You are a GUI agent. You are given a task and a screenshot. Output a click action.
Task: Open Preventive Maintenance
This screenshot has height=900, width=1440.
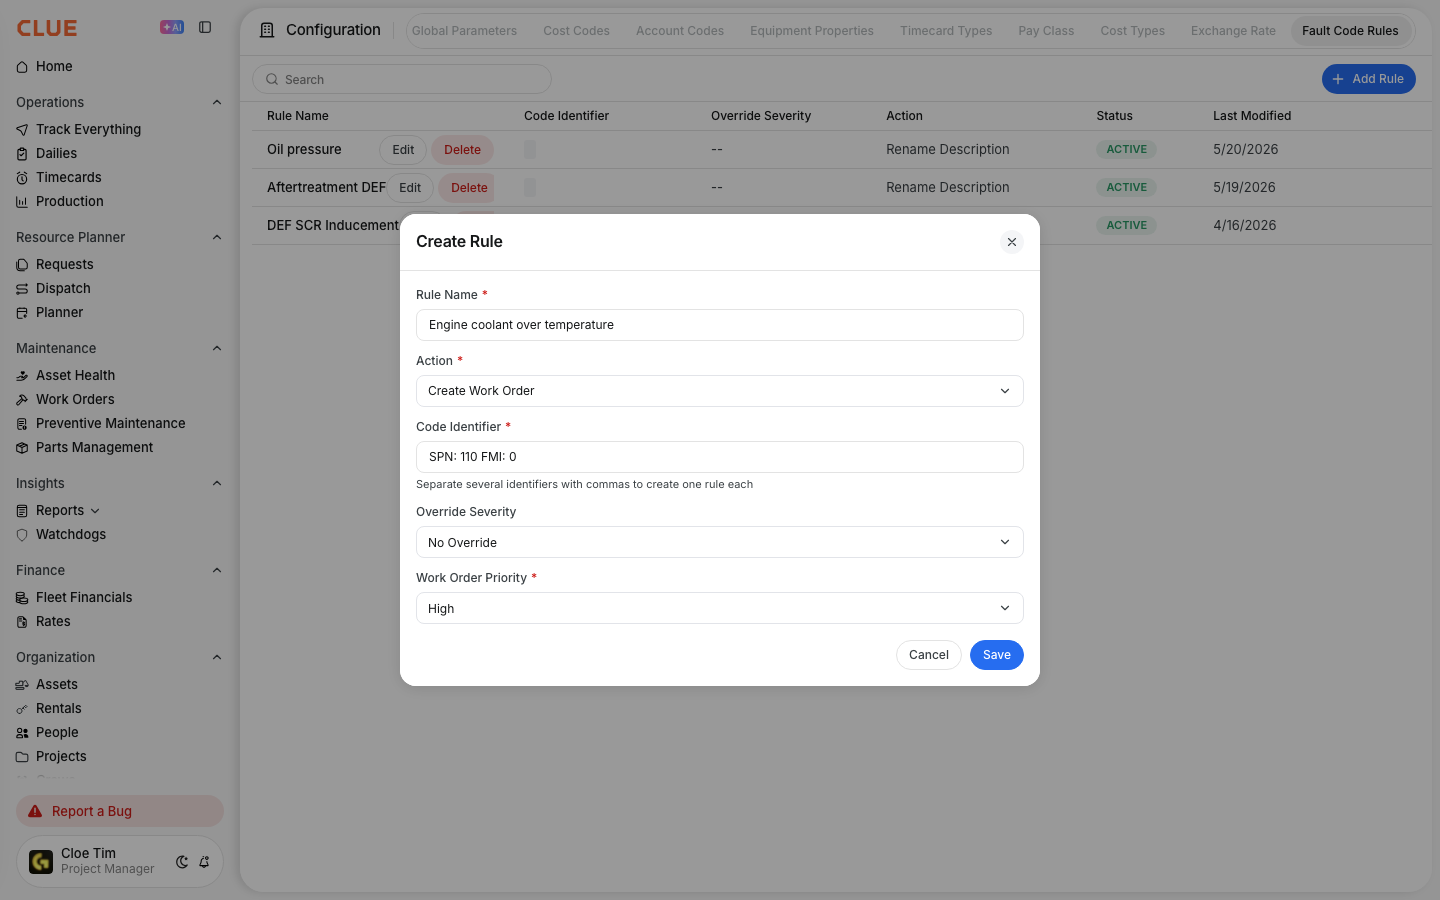point(110,423)
